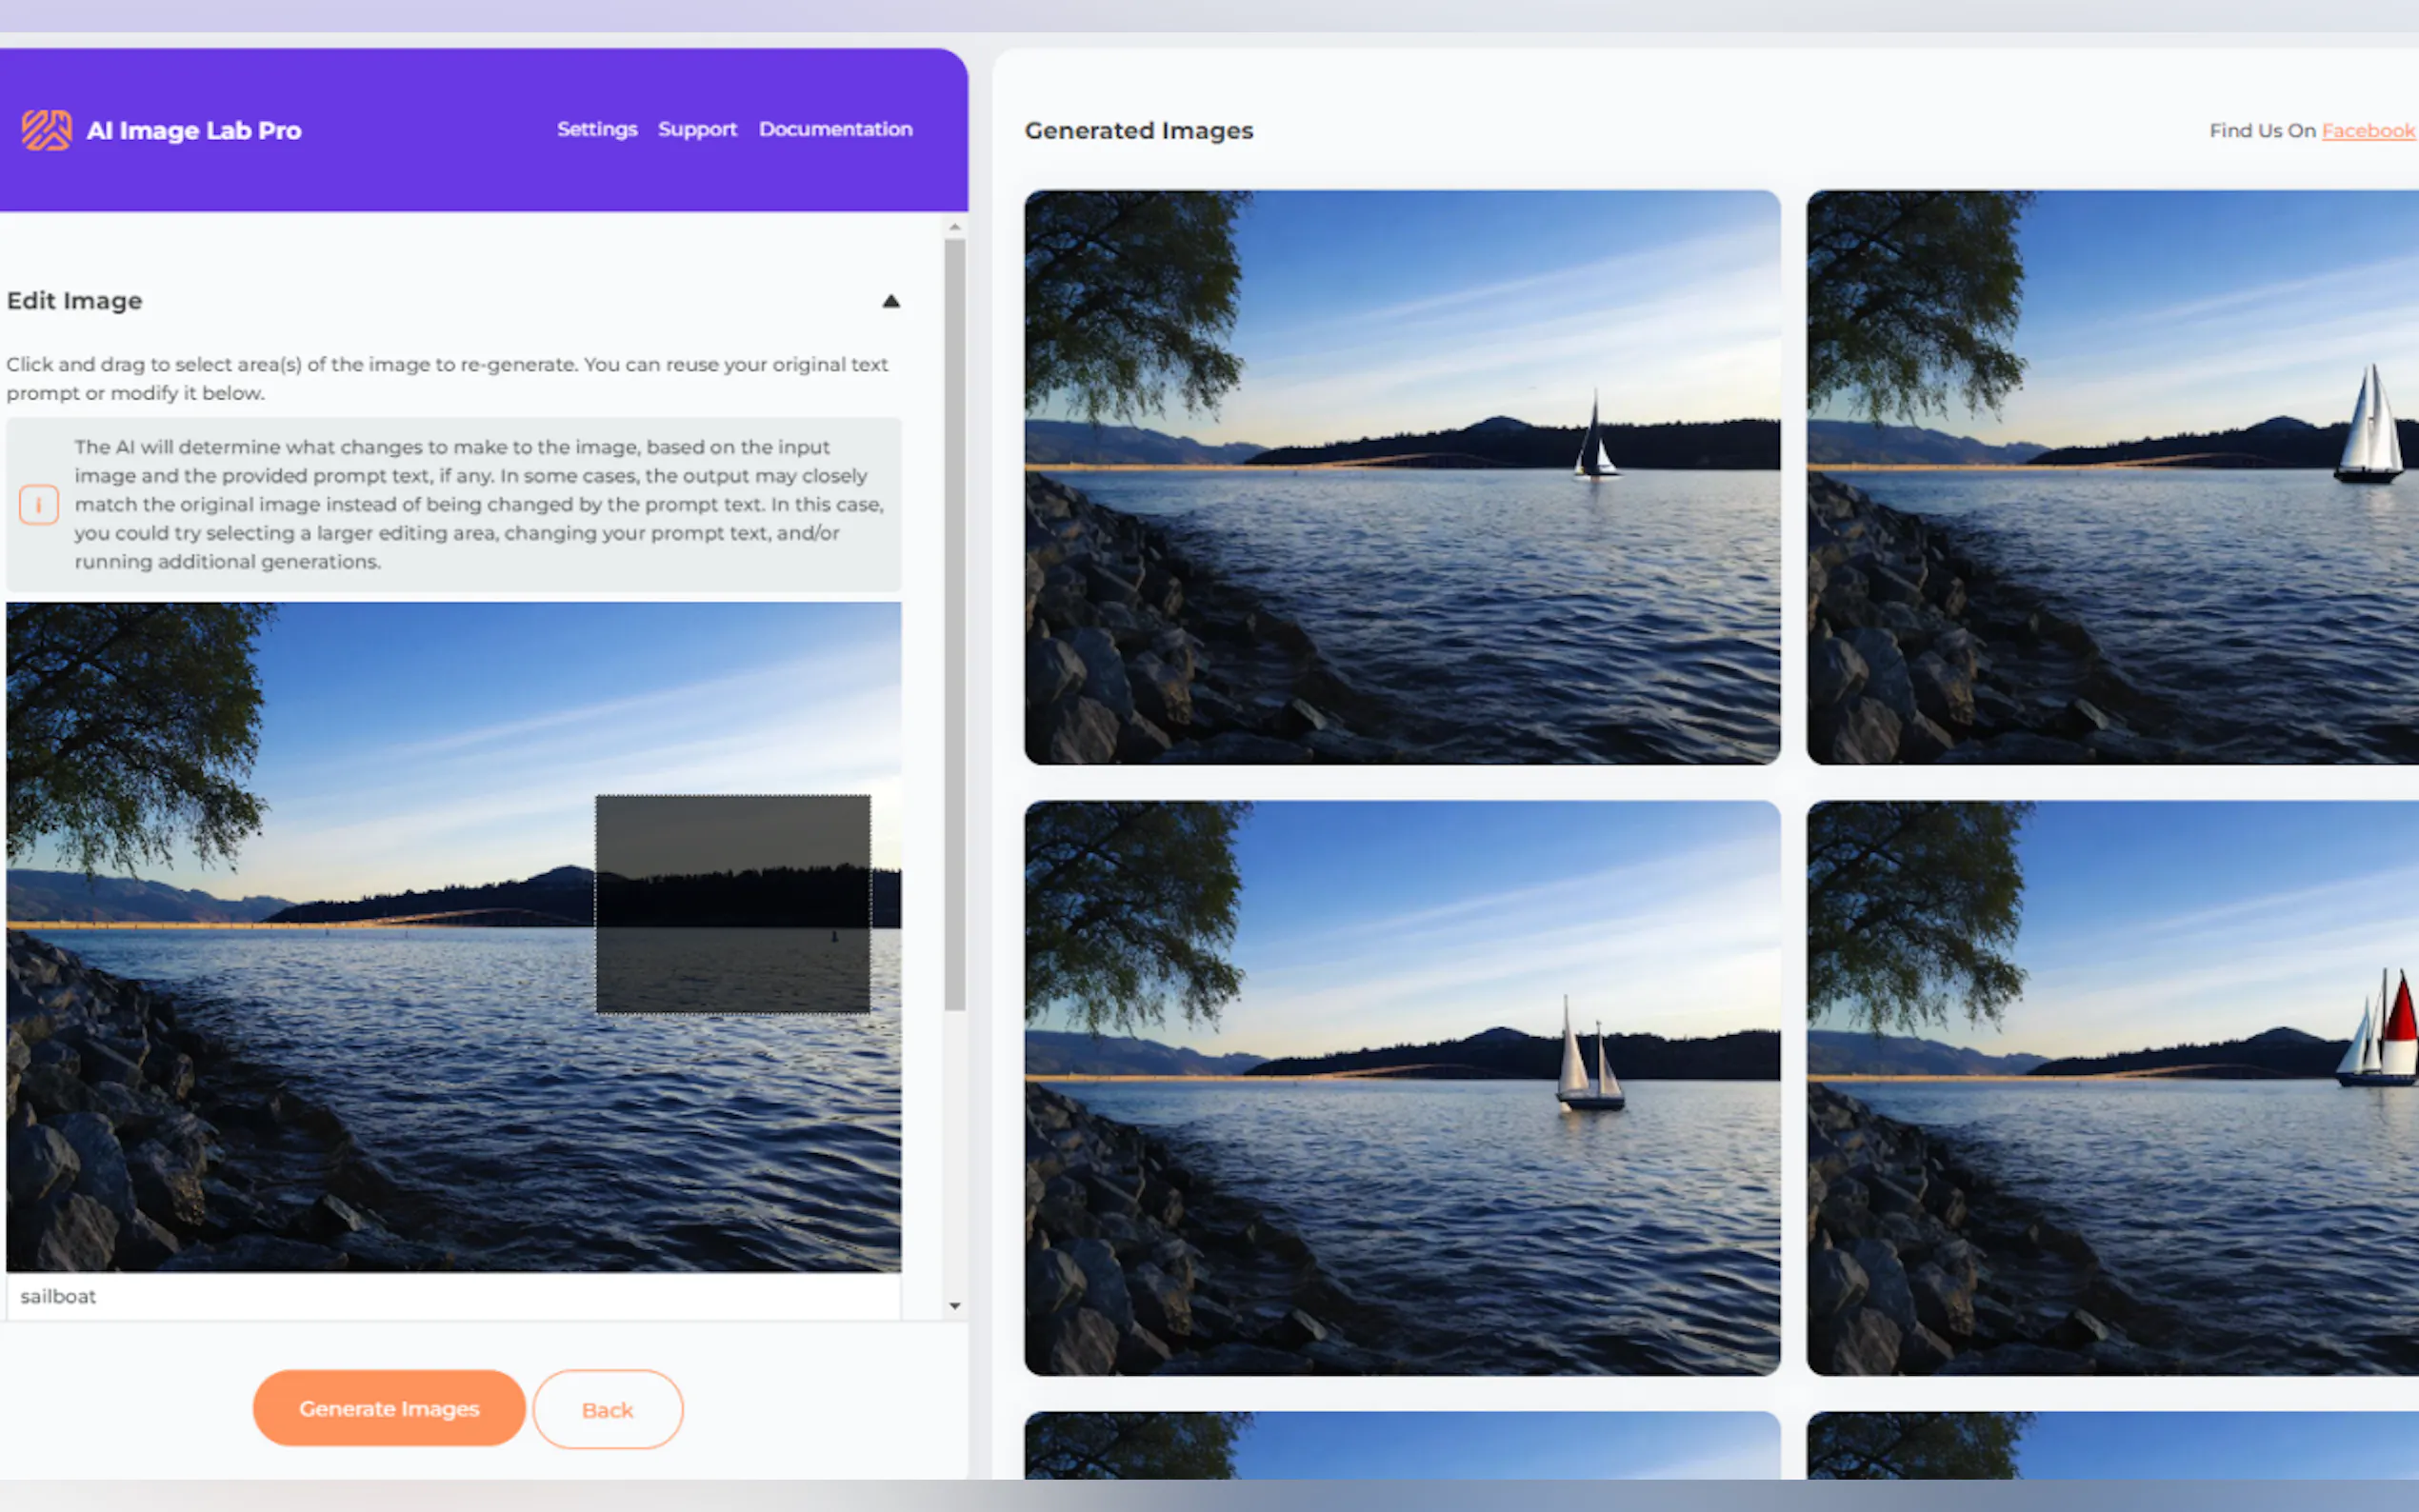This screenshot has height=1512, width=2419.
Task: Follow the Facebook link
Action: [x=2368, y=131]
